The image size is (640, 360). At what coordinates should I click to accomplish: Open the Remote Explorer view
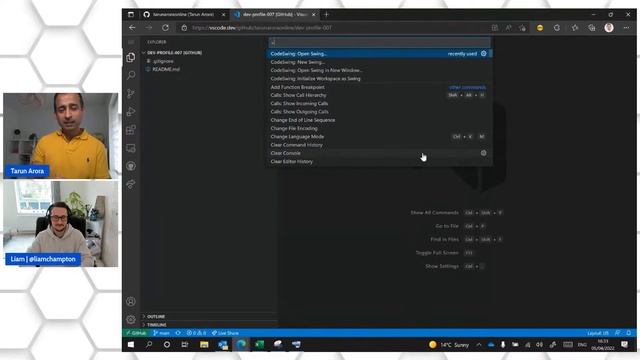(131, 148)
